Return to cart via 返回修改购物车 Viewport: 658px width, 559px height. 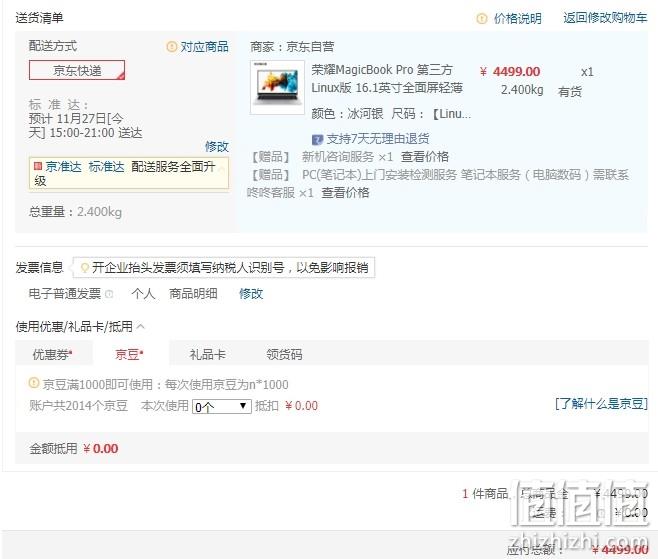pyautogui.click(x=605, y=18)
